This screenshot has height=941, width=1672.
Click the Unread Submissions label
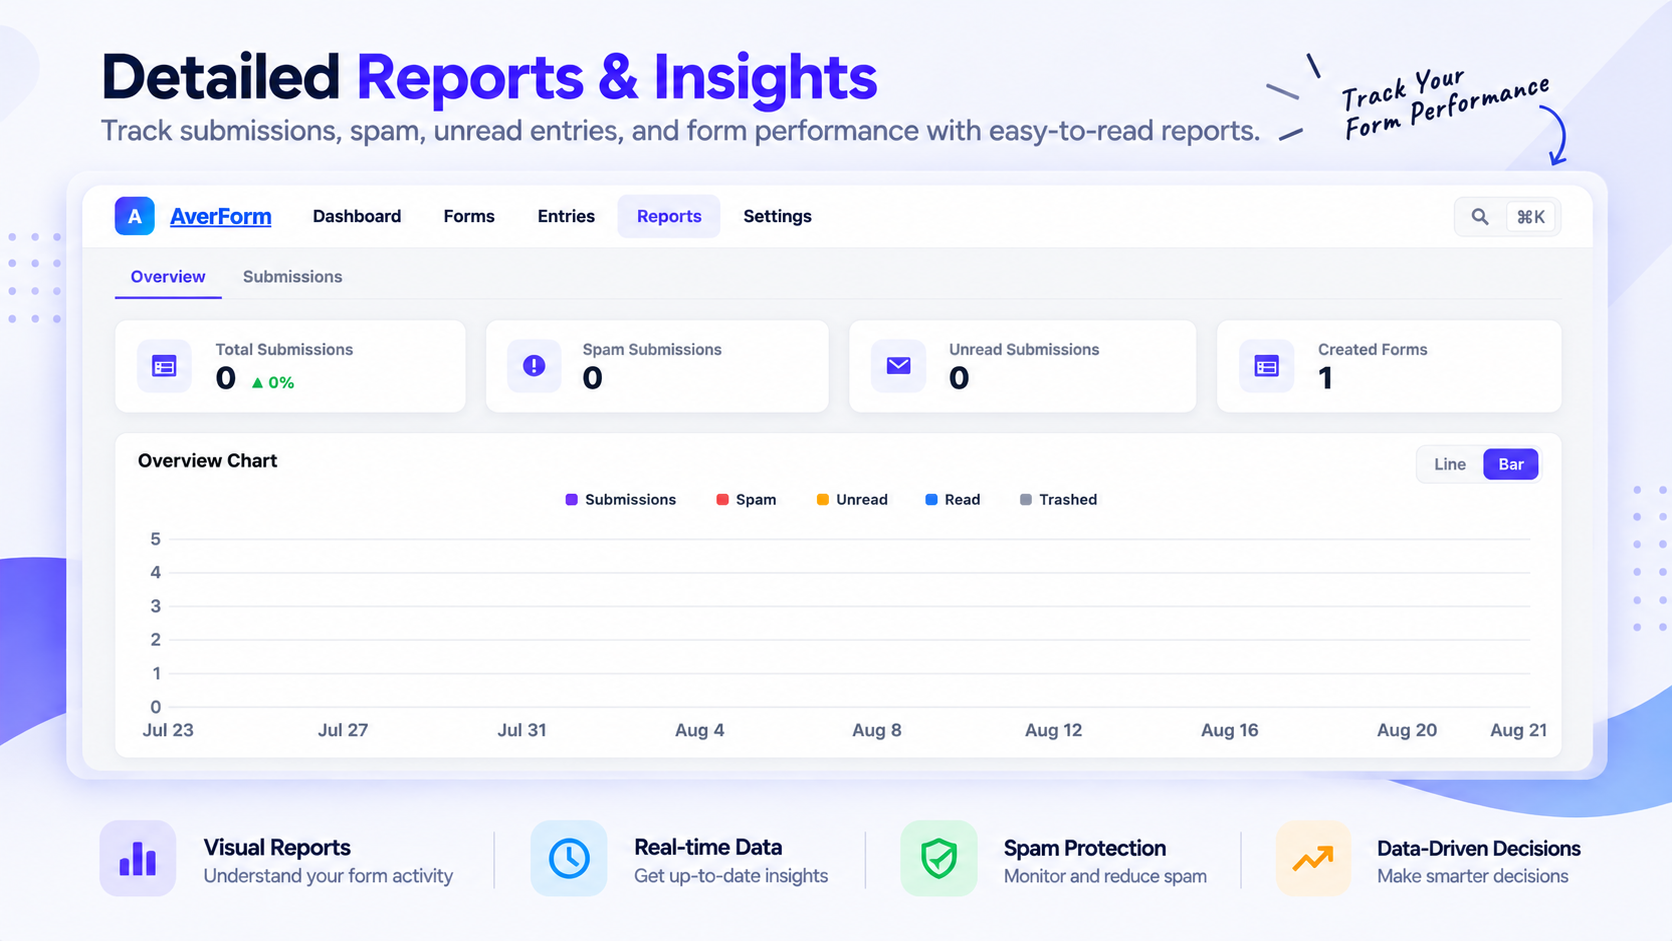[1024, 350]
